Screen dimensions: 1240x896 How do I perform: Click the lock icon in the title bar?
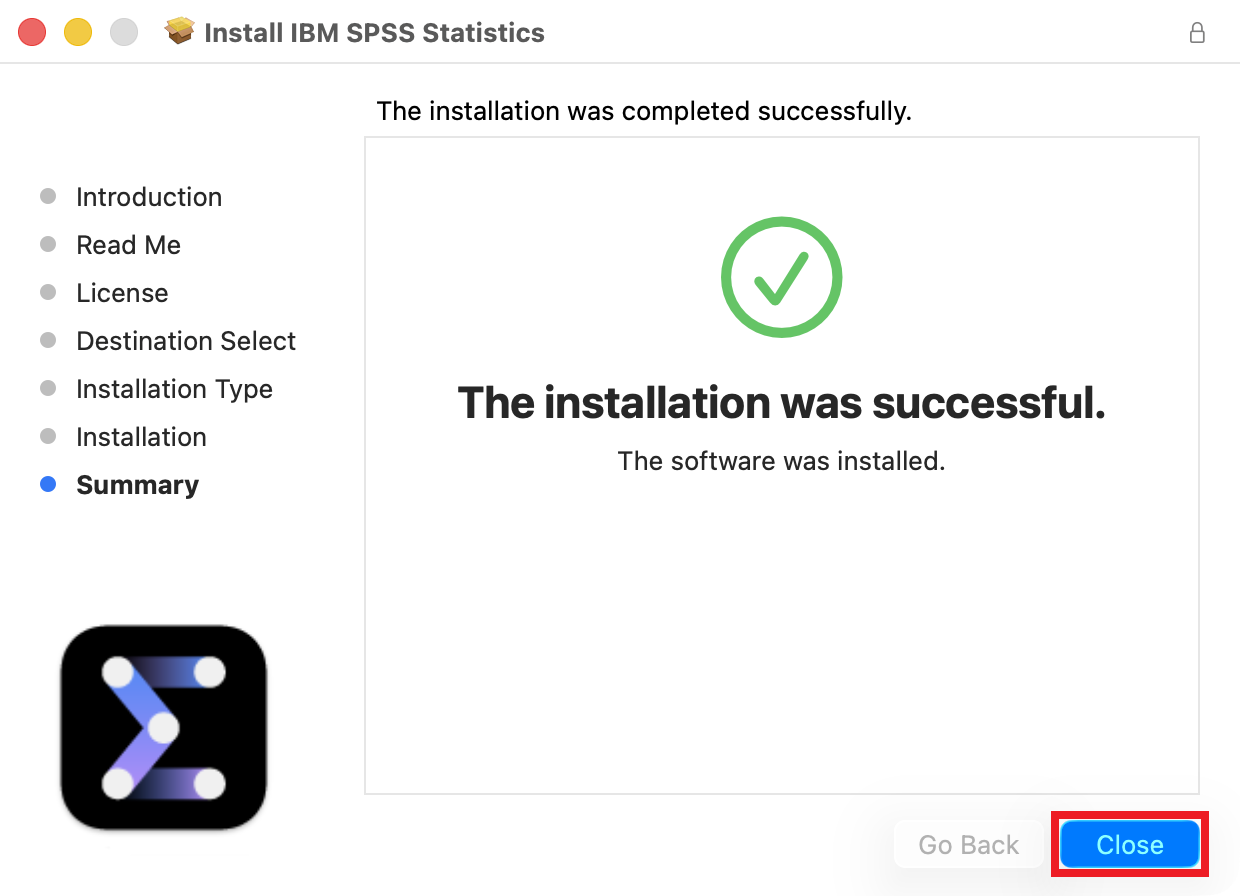point(1196,32)
